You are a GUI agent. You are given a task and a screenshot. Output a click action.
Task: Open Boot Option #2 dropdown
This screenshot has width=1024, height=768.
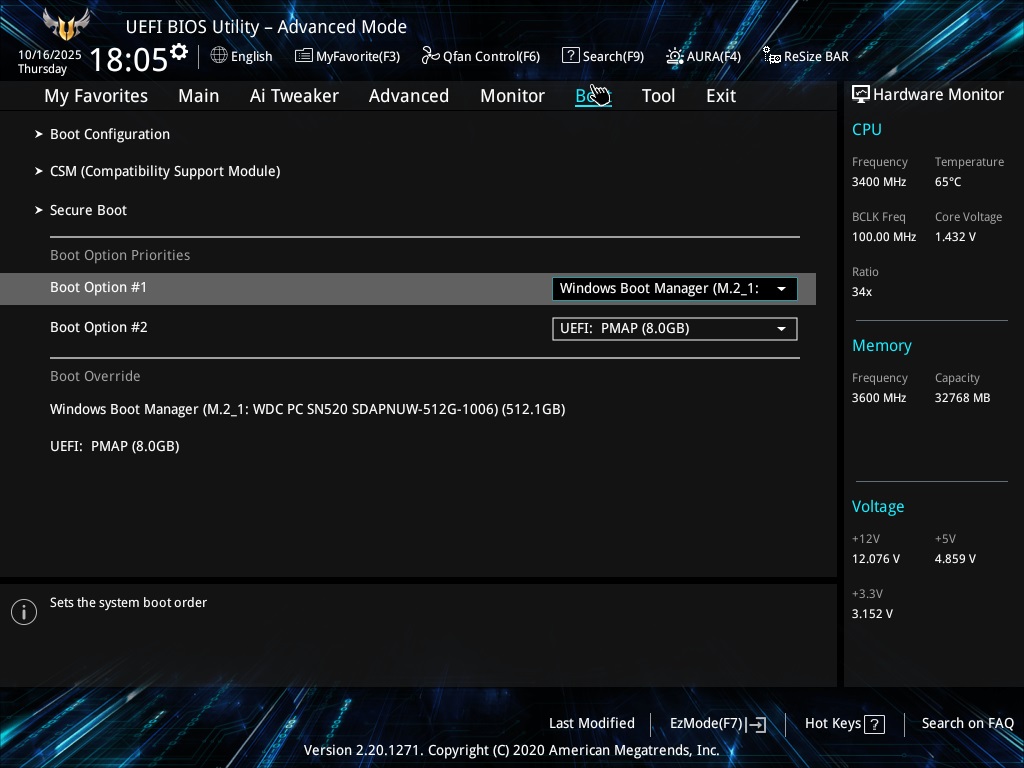[675, 328]
